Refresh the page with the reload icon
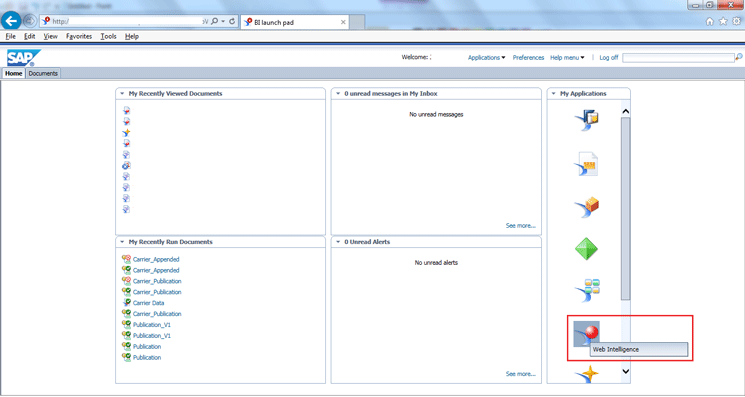This screenshot has width=745, height=397. pyautogui.click(x=232, y=21)
